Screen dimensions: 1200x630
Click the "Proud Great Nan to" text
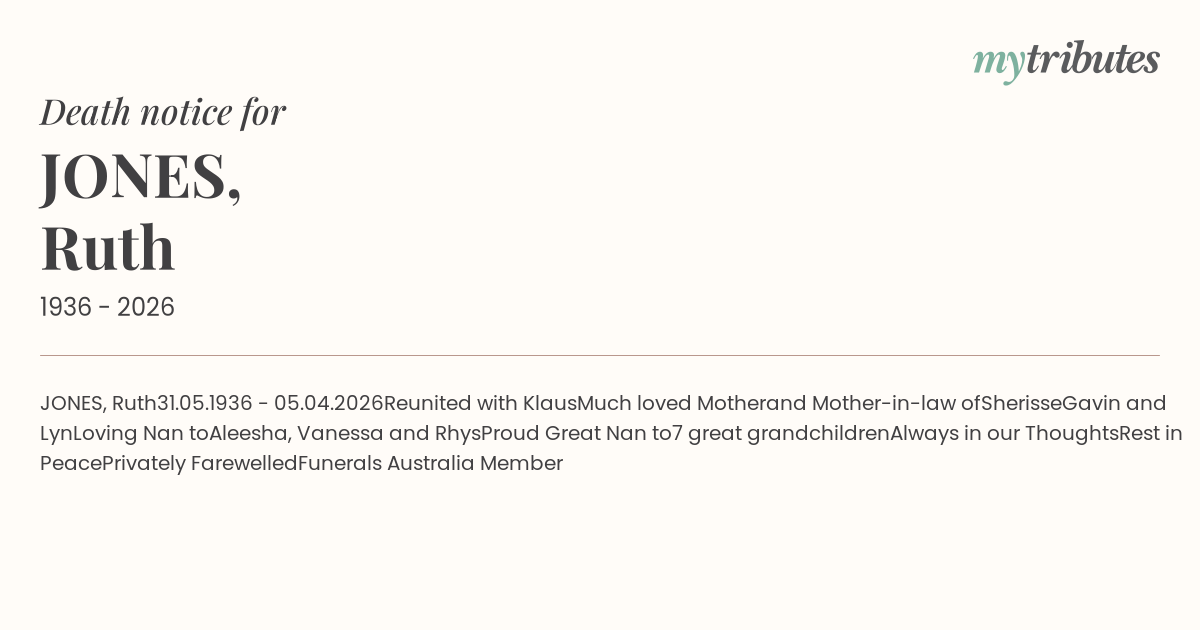click(x=576, y=433)
